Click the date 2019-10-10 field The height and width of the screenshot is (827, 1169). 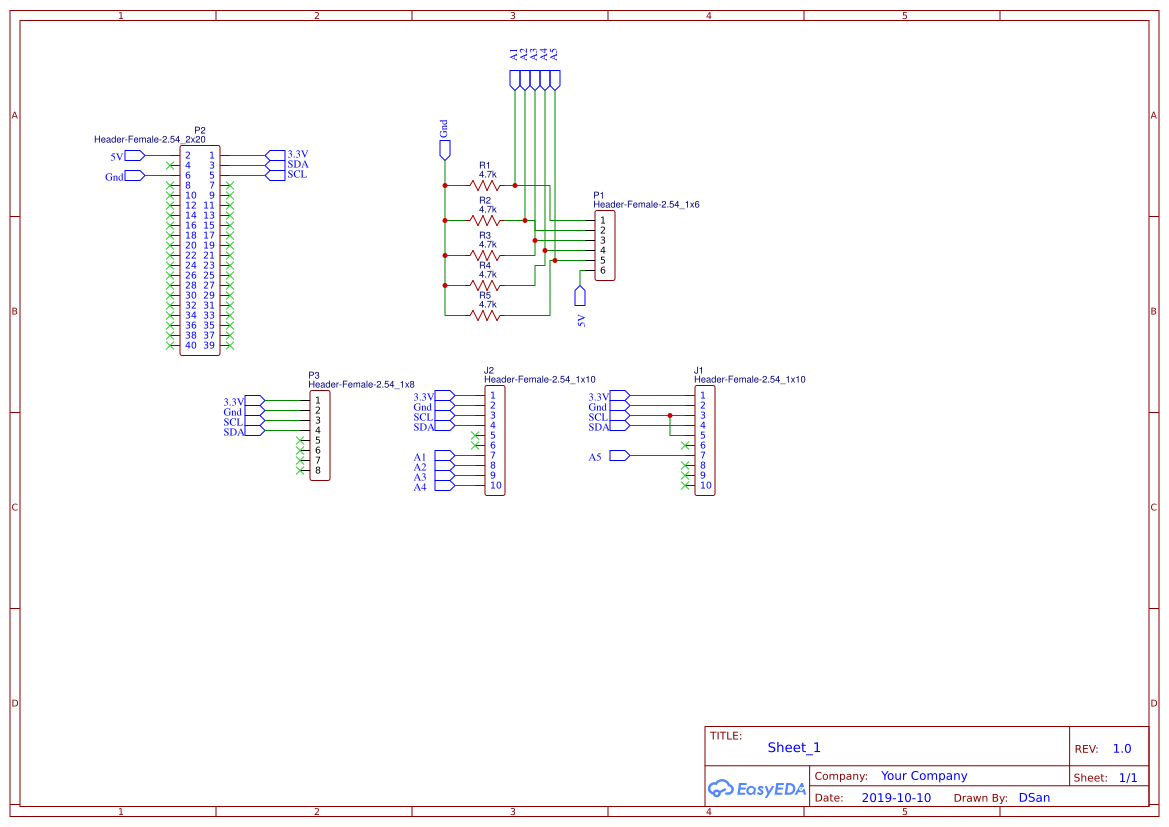coord(896,797)
